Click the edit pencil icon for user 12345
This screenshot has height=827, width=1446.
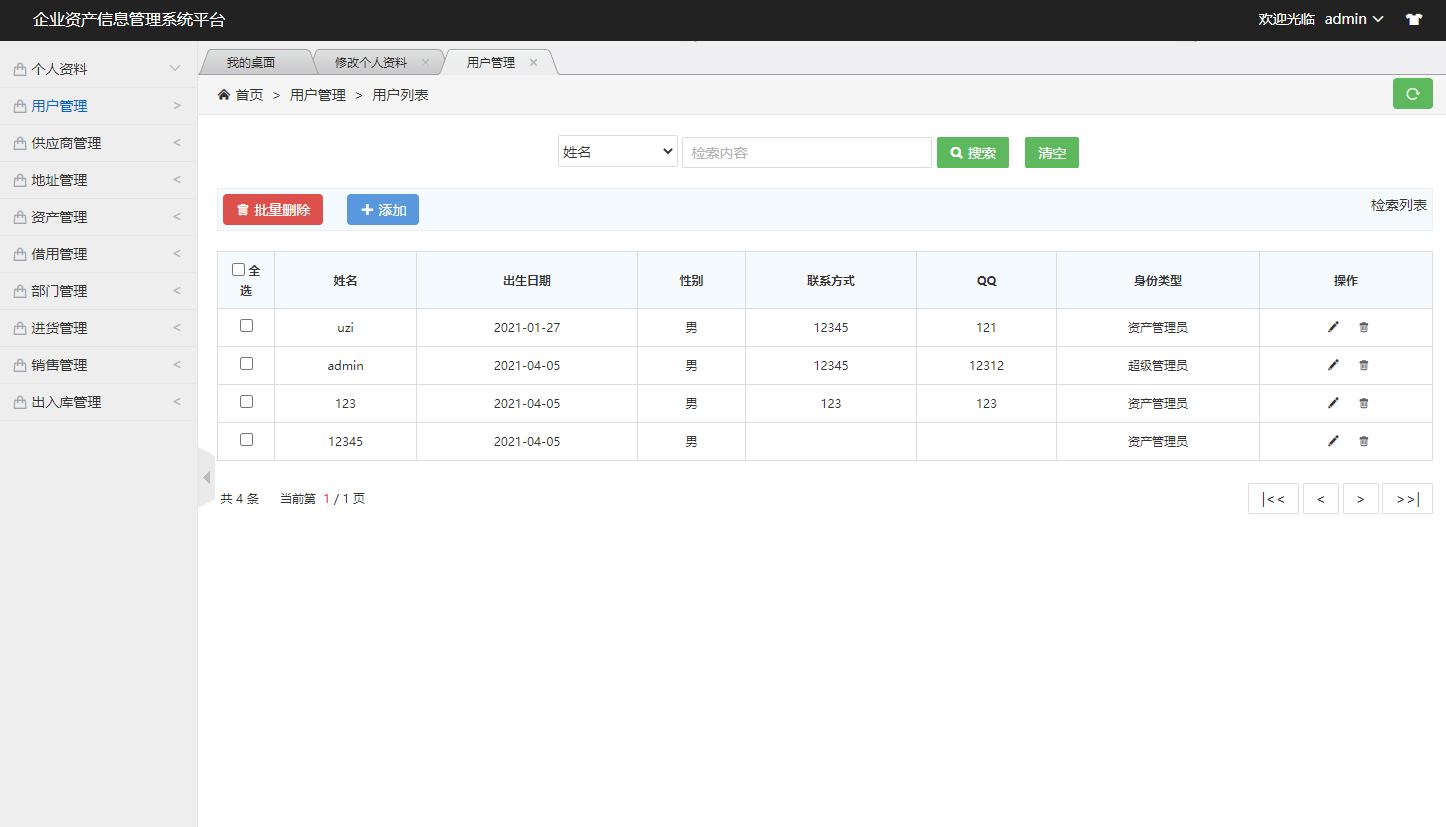coord(1332,440)
